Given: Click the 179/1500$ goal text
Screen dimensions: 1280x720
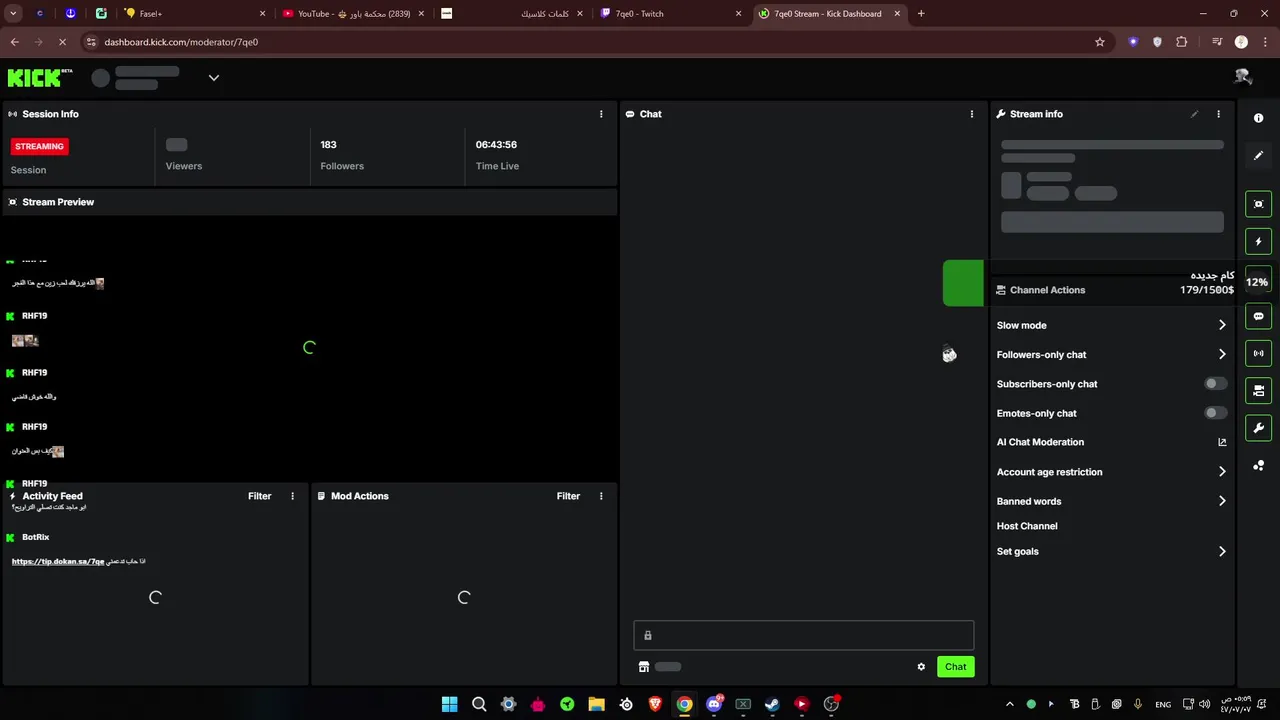Looking at the screenshot, I should [x=1206, y=290].
